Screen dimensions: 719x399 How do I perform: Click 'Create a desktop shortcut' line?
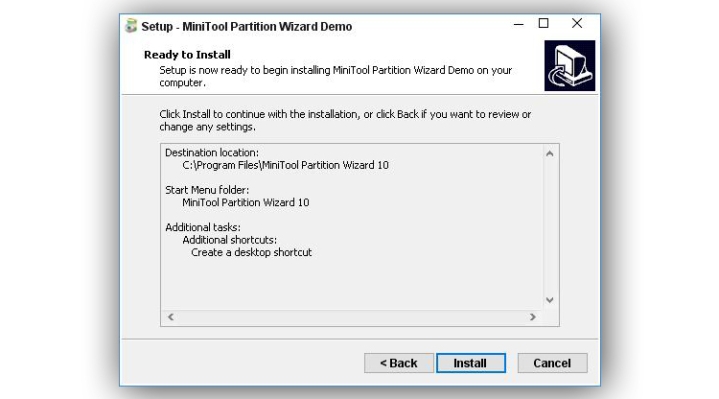click(x=251, y=252)
